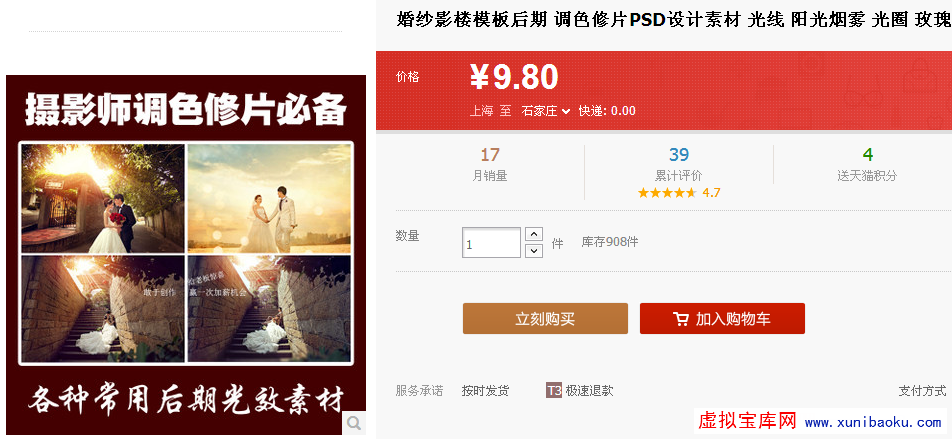Click the quantity input field
The height and width of the screenshot is (439, 952).
tap(491, 243)
